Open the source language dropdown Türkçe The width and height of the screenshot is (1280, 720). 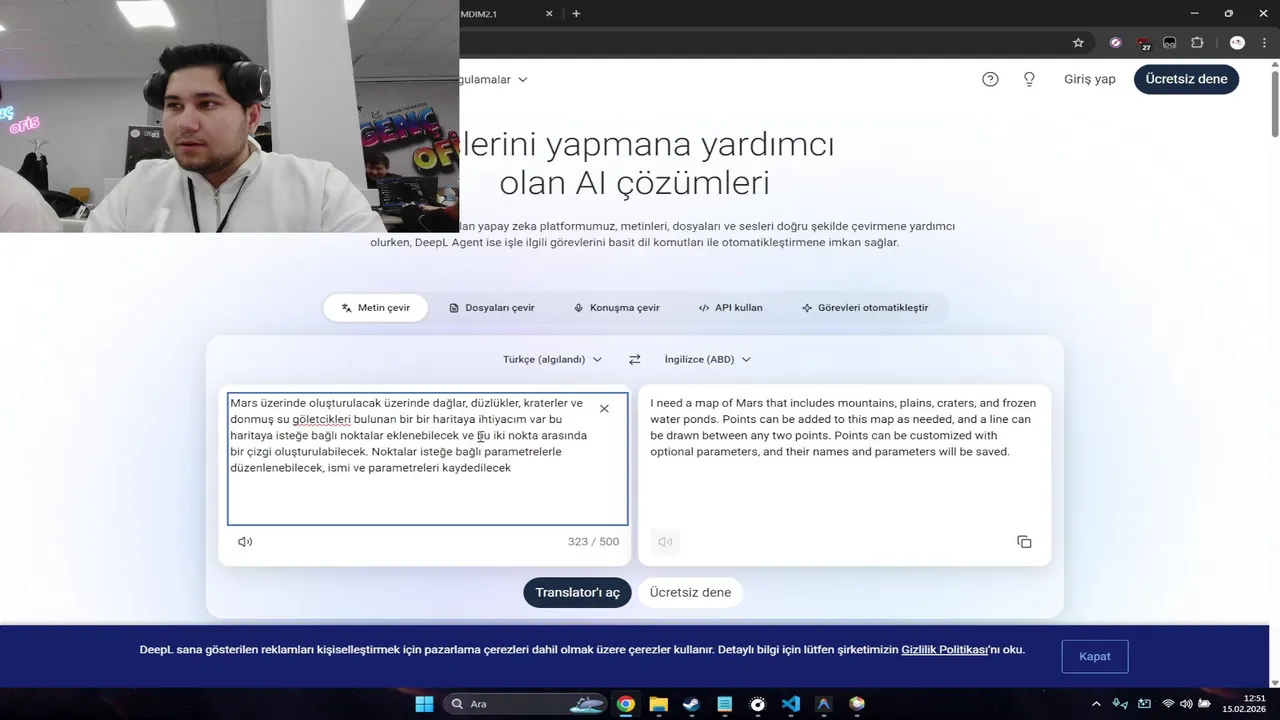(x=552, y=359)
